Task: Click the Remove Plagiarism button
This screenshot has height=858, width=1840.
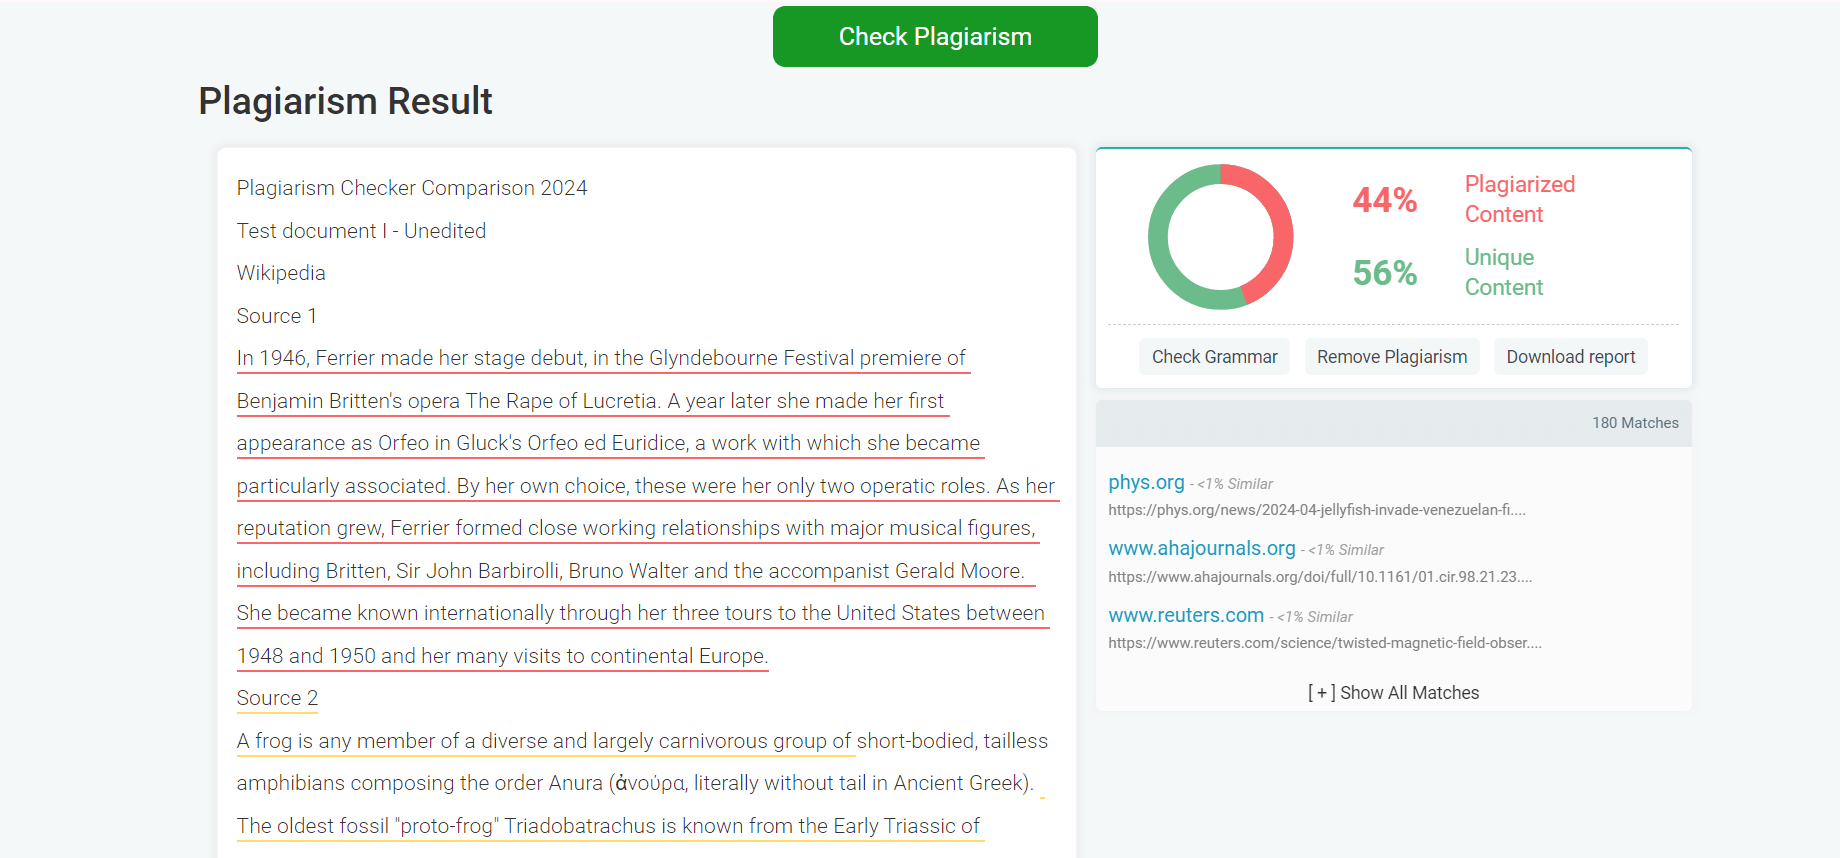Action: (1391, 357)
